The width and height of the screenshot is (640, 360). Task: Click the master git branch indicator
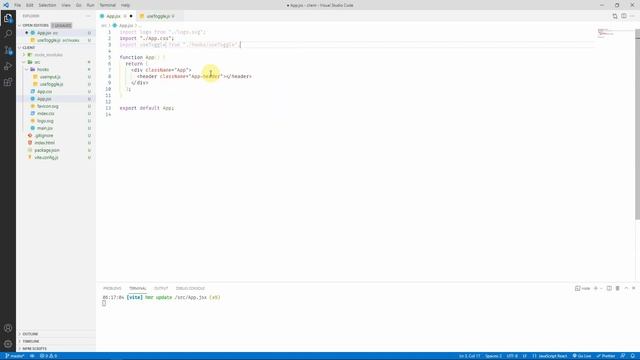[14, 356]
